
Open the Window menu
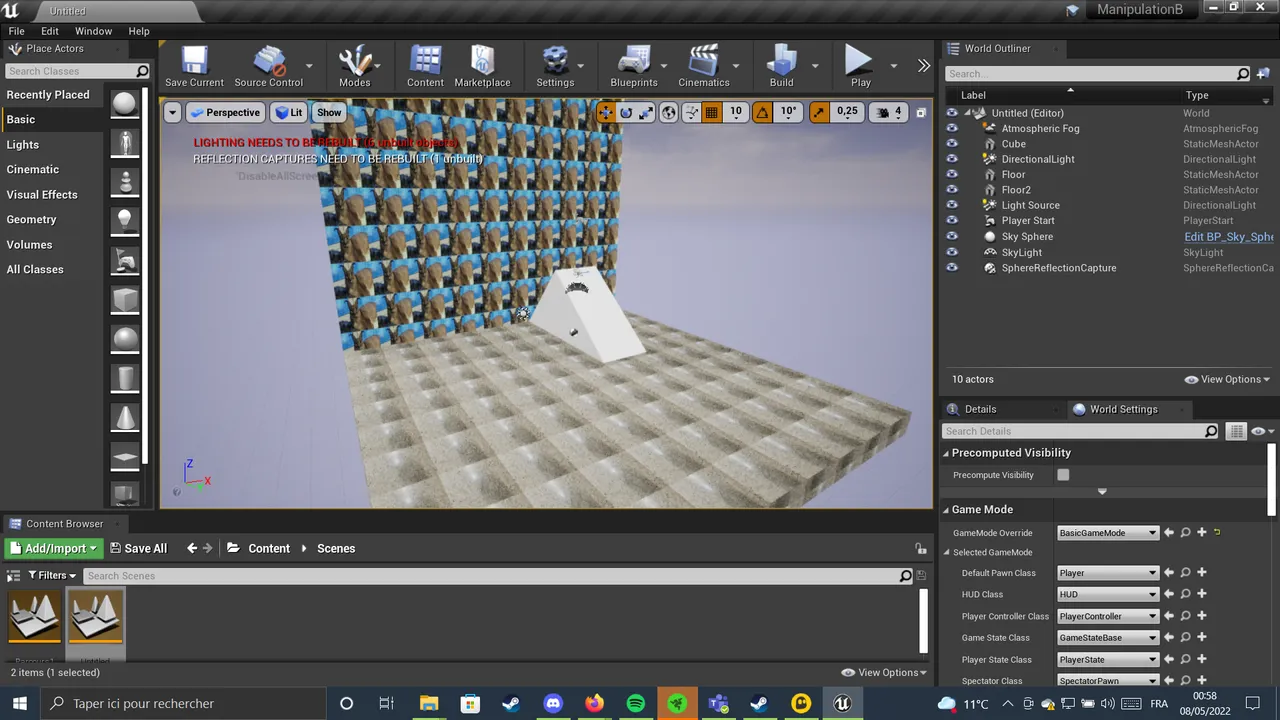pos(93,31)
